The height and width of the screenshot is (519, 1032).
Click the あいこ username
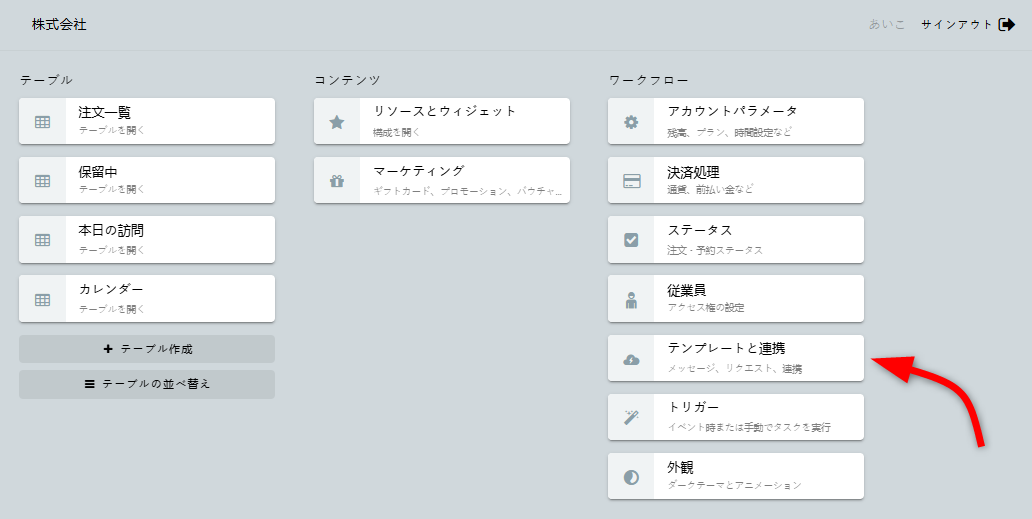point(887,24)
